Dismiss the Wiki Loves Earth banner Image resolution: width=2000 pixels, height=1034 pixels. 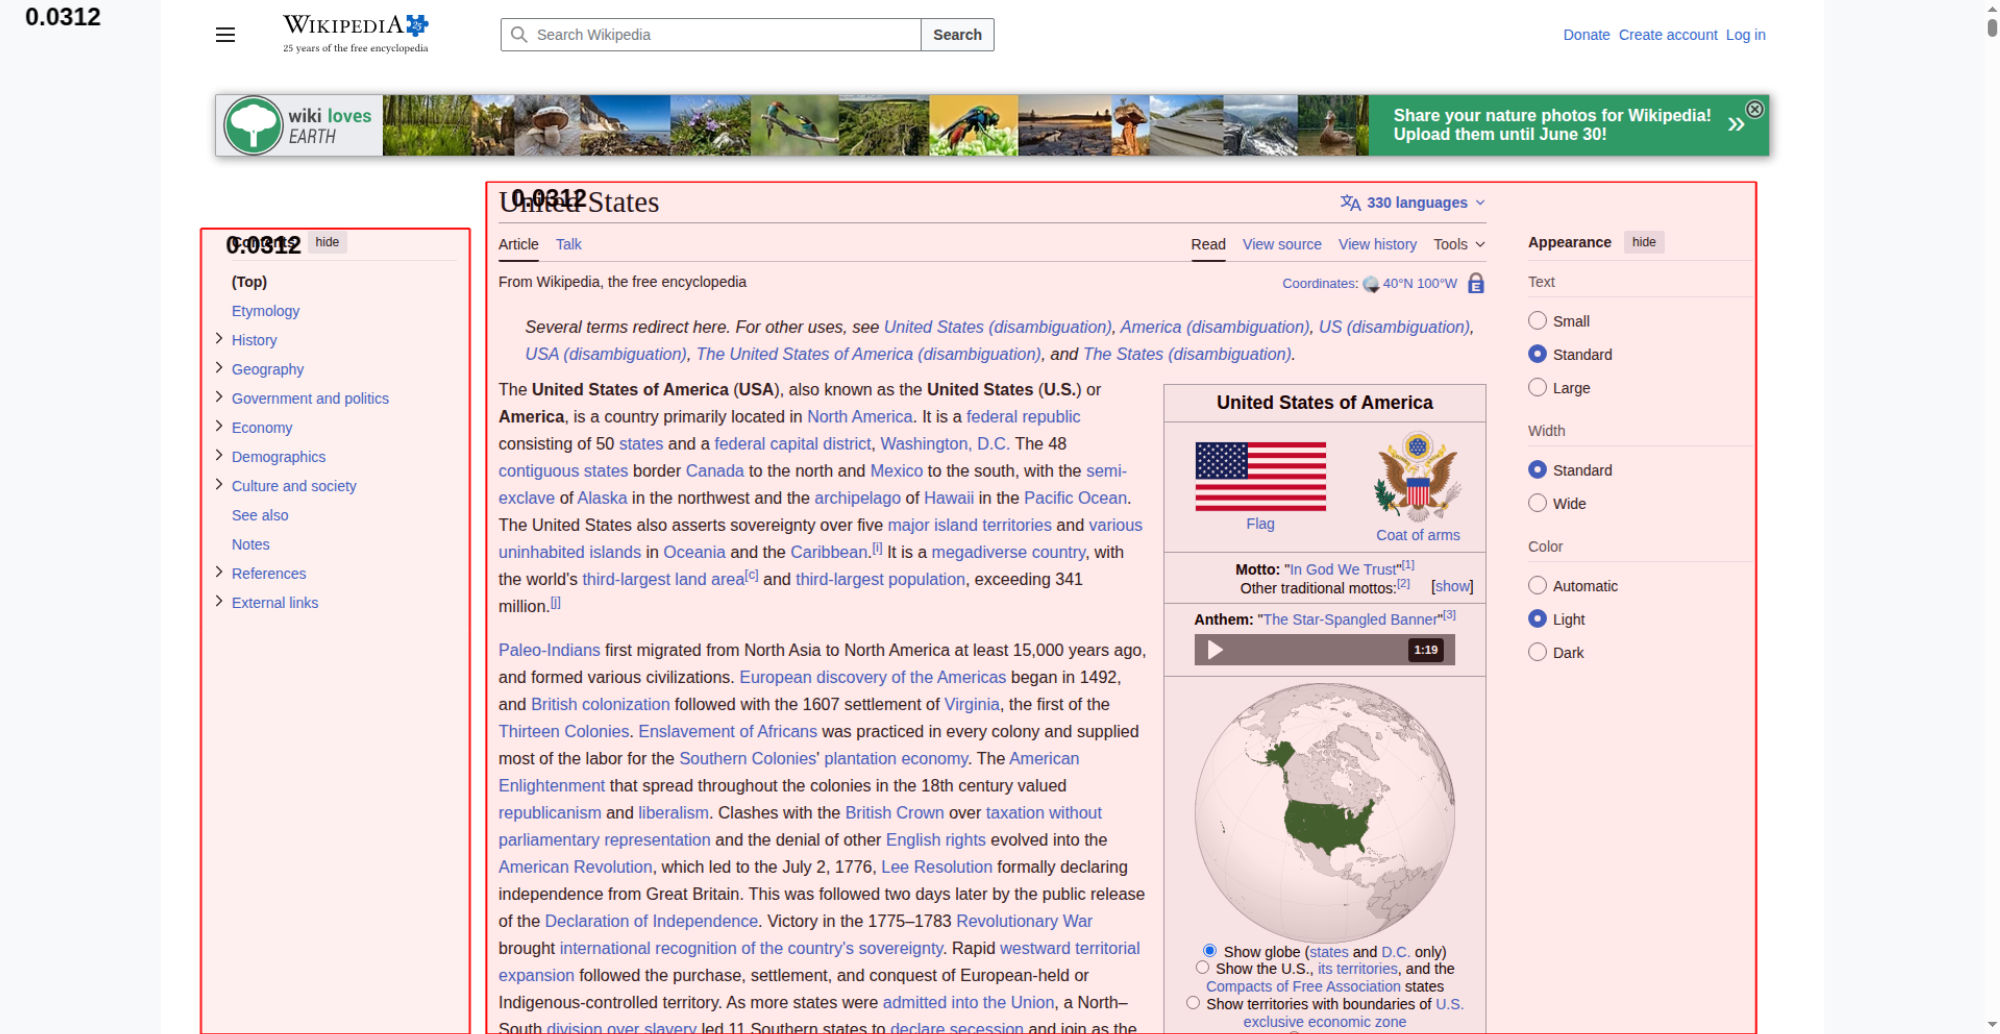click(x=1754, y=109)
